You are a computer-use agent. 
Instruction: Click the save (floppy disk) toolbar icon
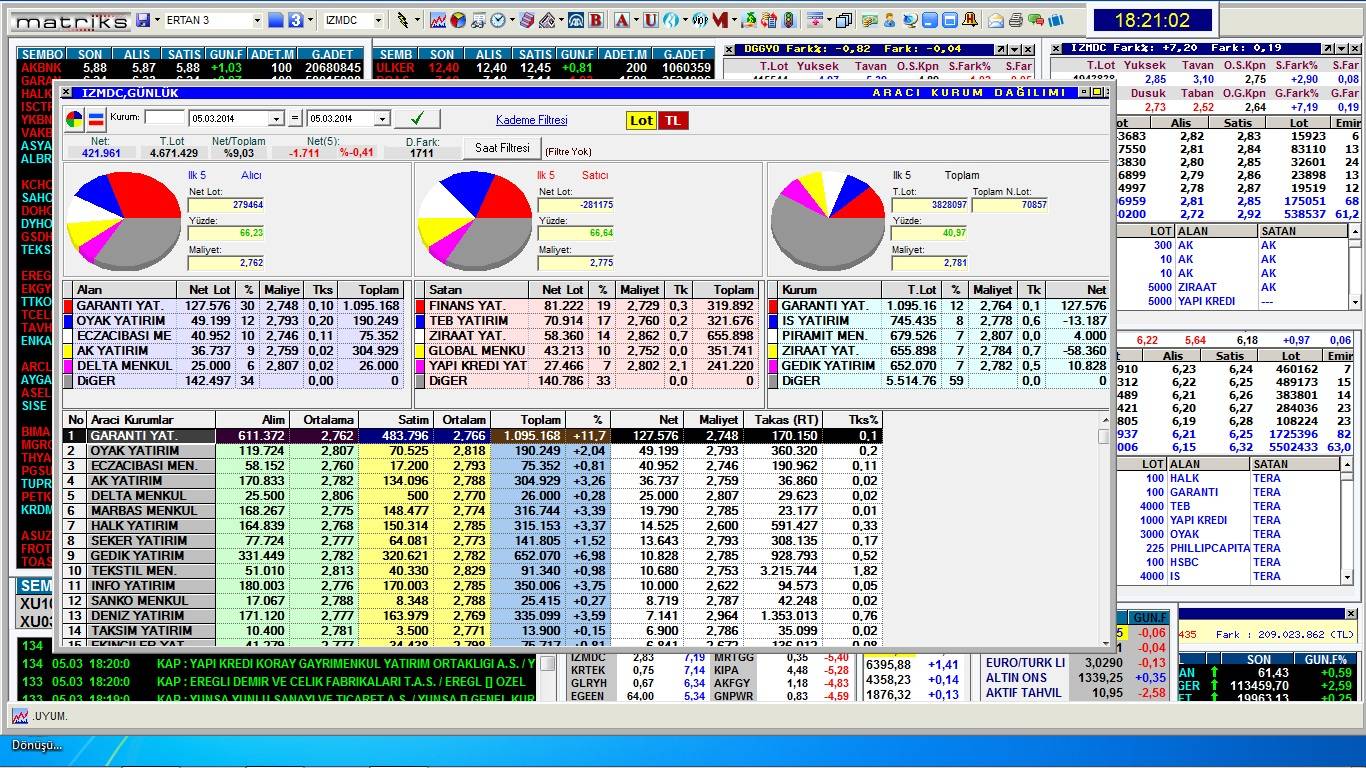click(143, 20)
